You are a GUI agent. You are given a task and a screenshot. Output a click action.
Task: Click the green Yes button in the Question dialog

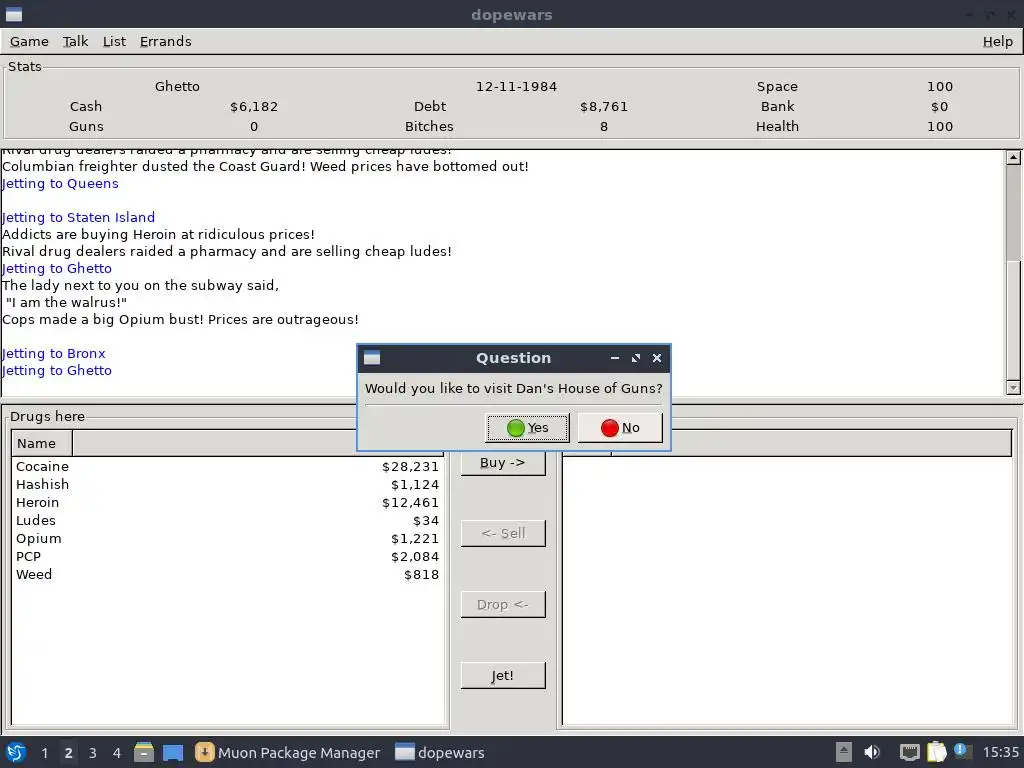pos(527,428)
